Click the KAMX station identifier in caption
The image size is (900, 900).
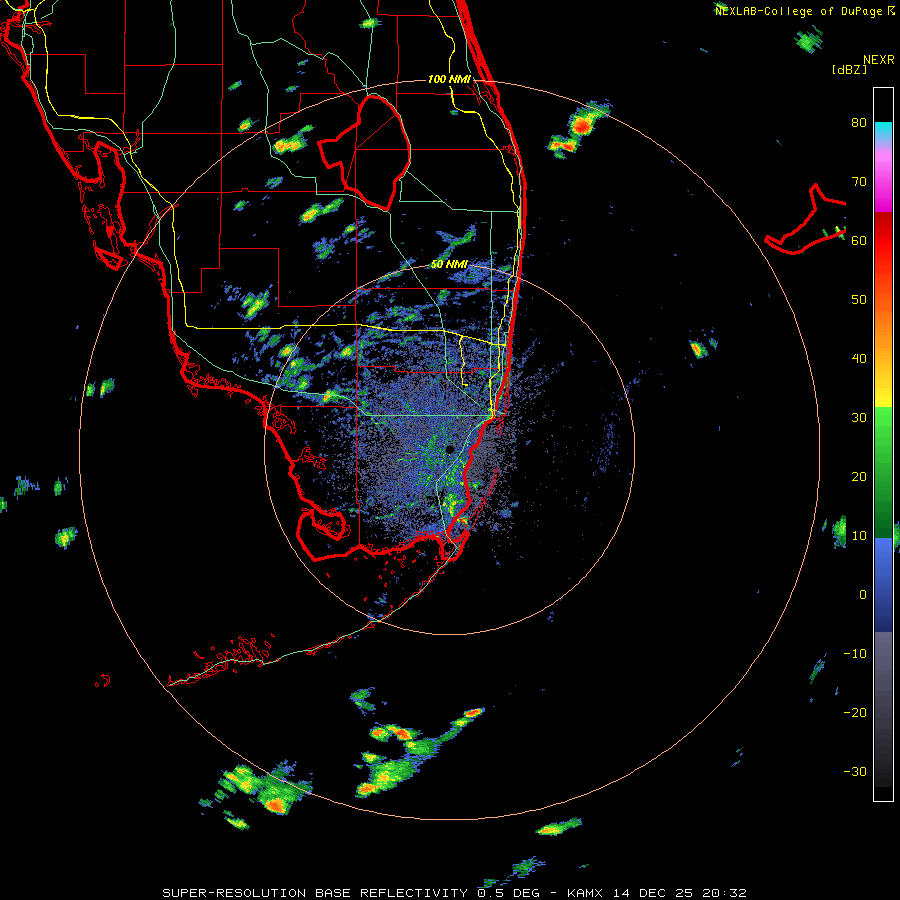coord(587,893)
